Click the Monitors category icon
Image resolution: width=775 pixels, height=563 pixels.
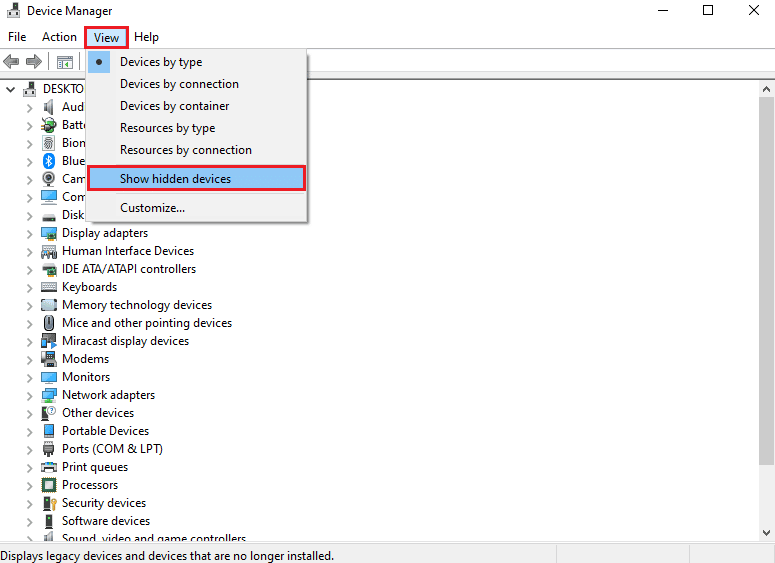click(x=49, y=377)
